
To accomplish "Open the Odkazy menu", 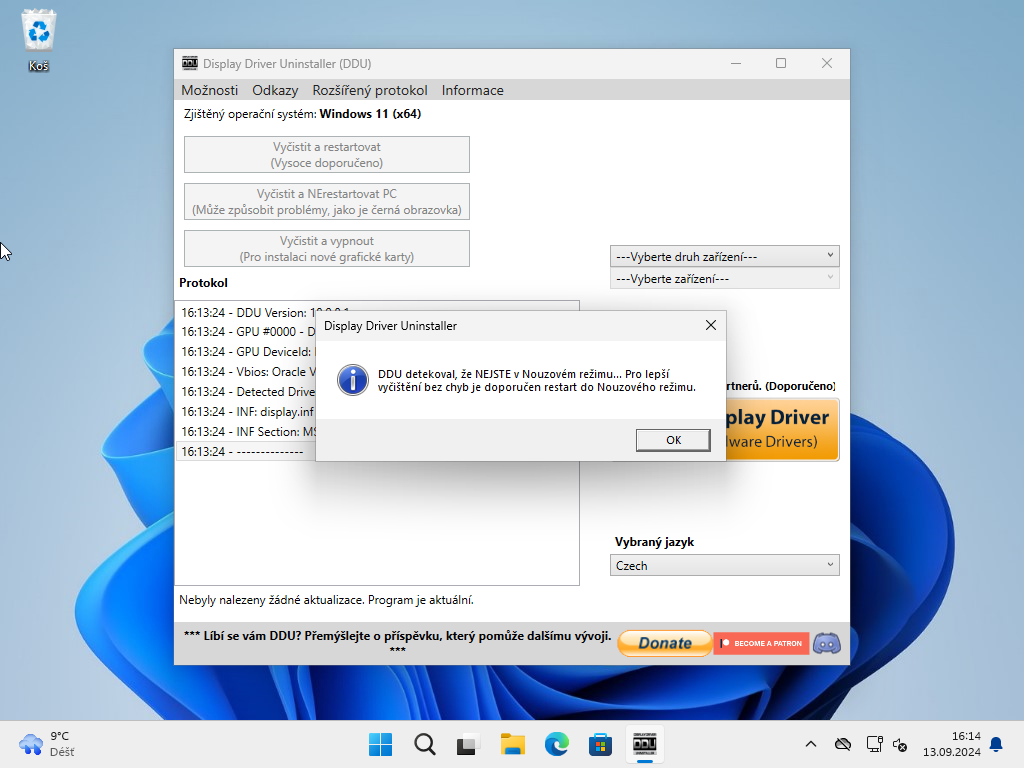I will [275, 90].
